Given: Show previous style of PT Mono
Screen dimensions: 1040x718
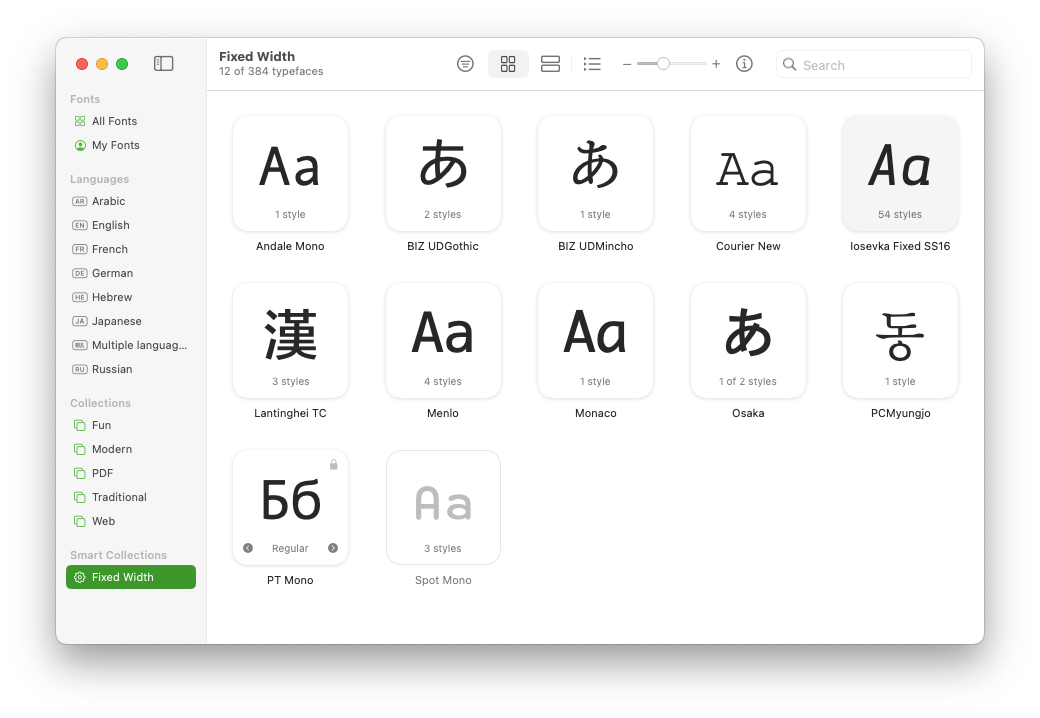Looking at the screenshot, I should point(248,548).
